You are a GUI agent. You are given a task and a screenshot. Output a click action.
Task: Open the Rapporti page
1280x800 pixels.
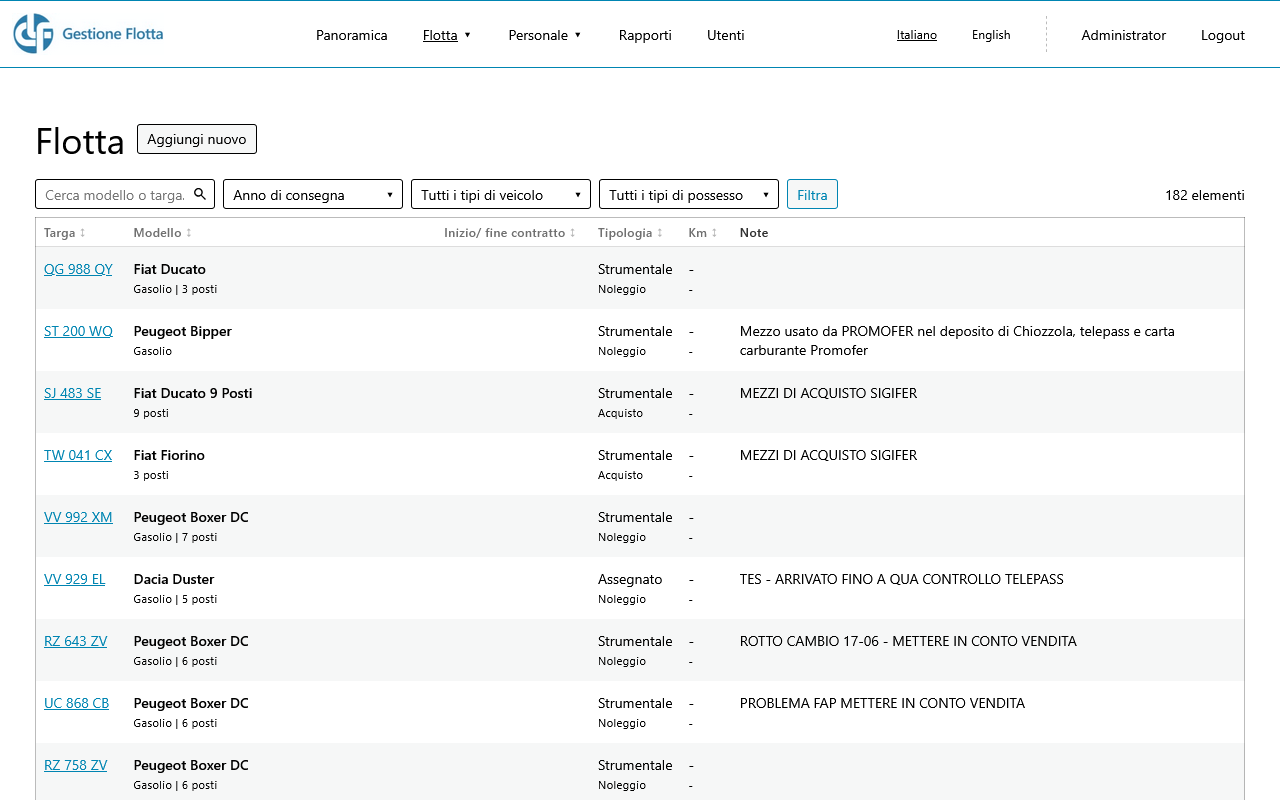(645, 35)
